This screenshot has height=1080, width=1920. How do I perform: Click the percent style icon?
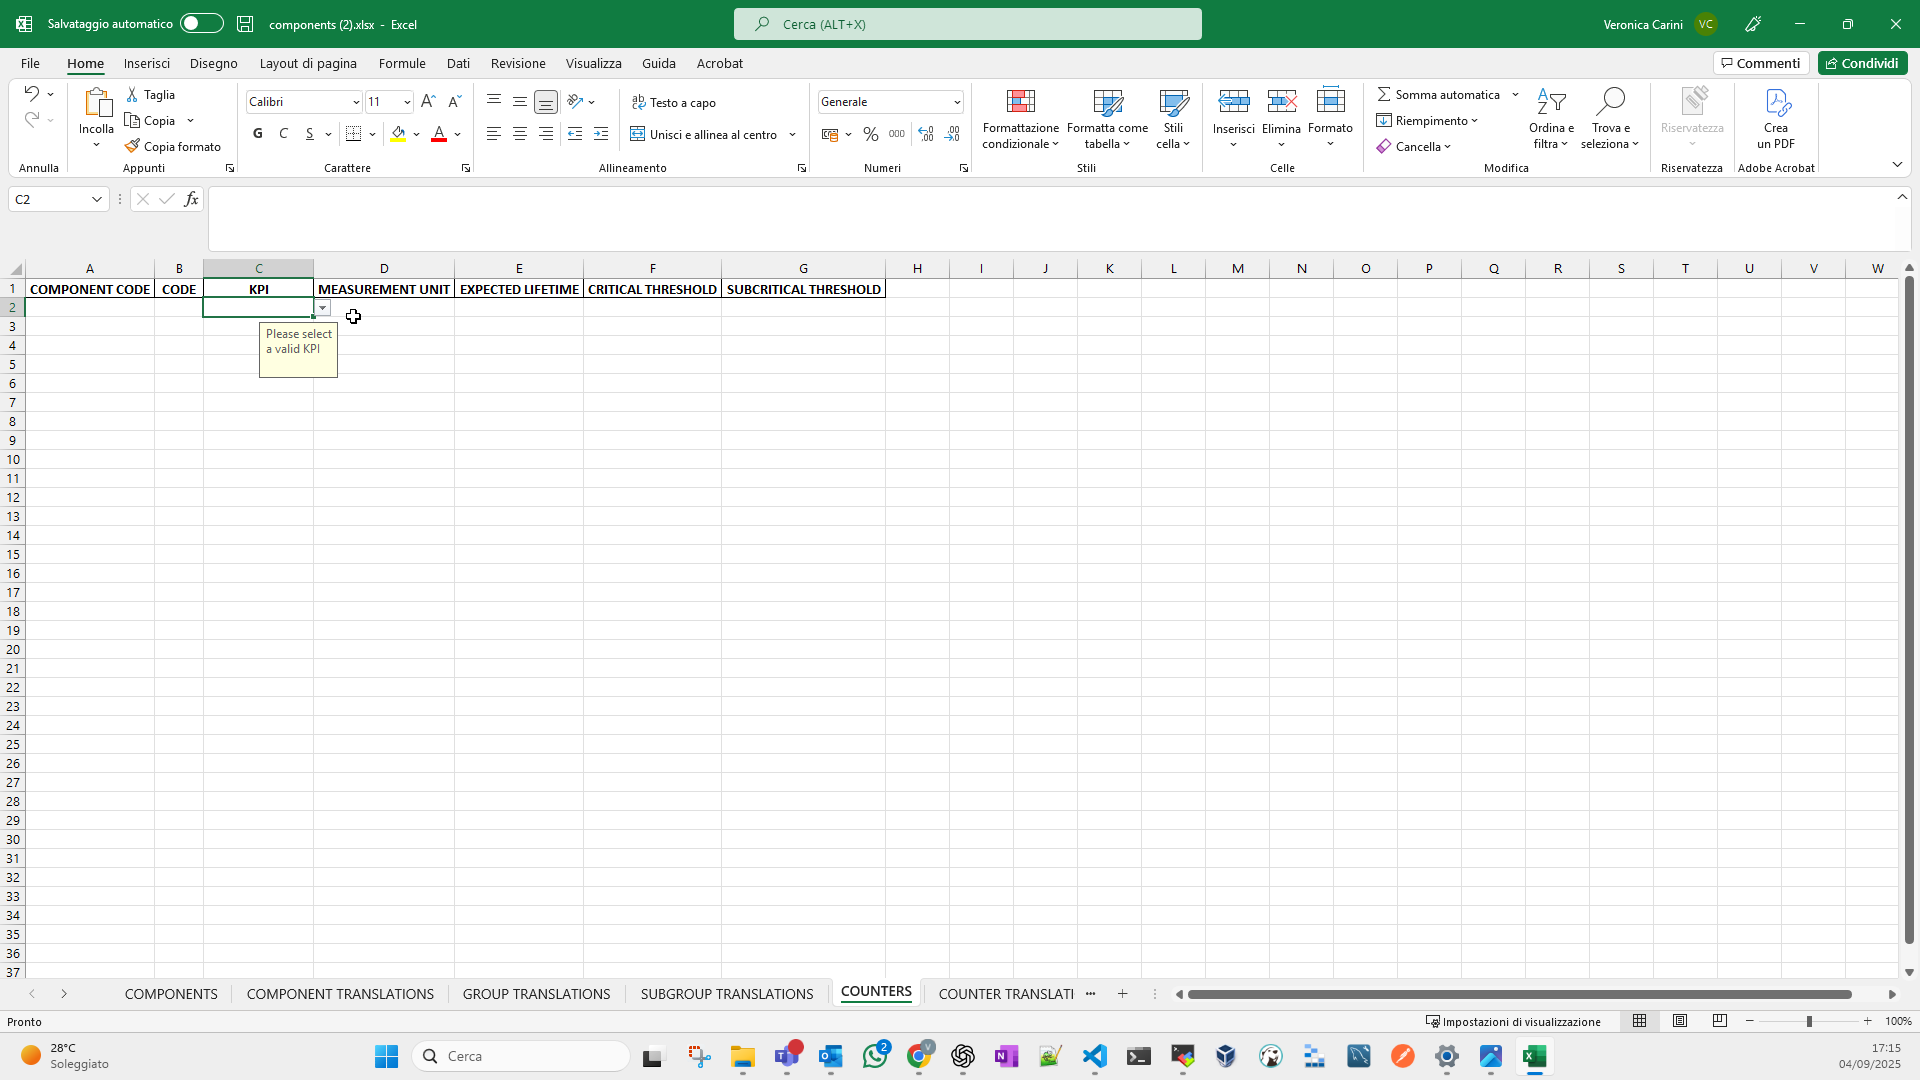[x=870, y=134]
